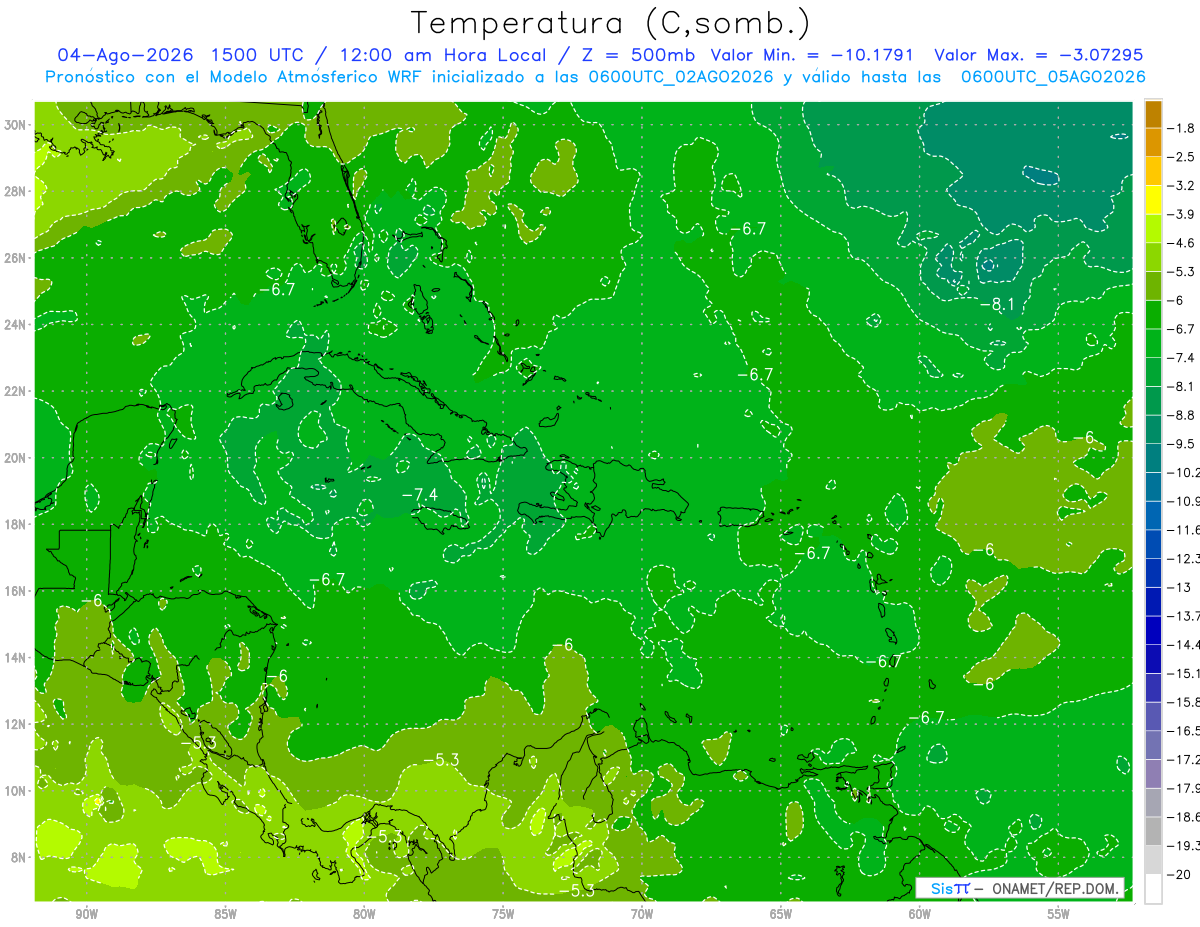
Task: Click the legend value "-15.8"
Action: tap(1184, 702)
